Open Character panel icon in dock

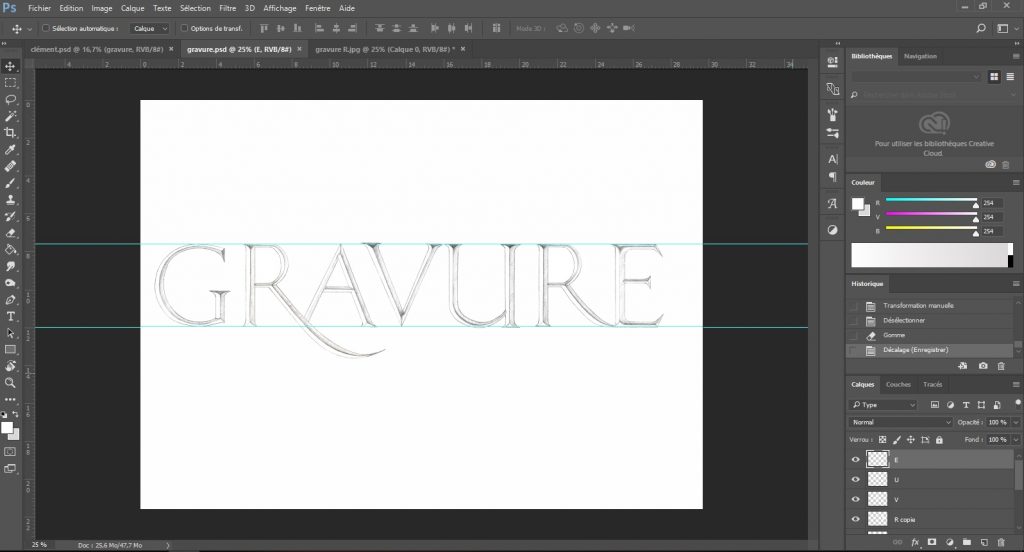833,159
